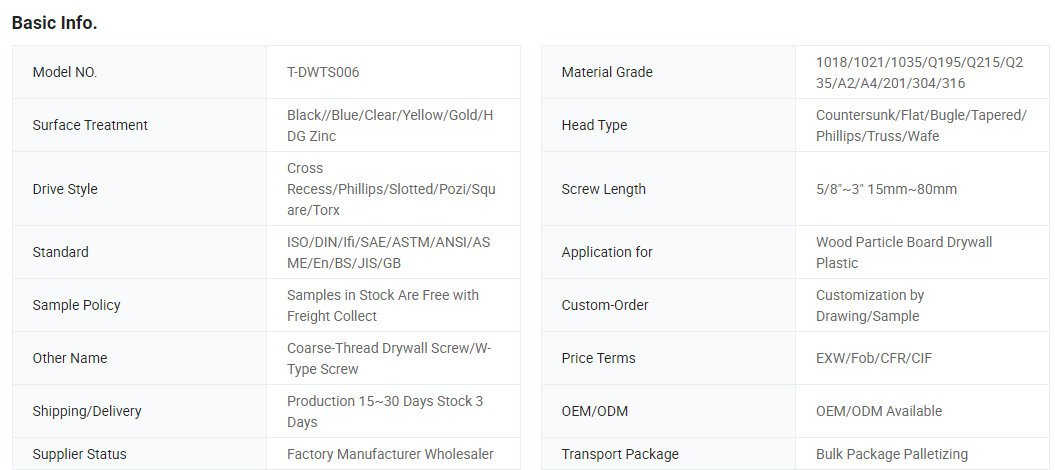This screenshot has height=470, width=1055.
Task: Select the model number T-DWTS006
Action: pyautogui.click(x=323, y=72)
